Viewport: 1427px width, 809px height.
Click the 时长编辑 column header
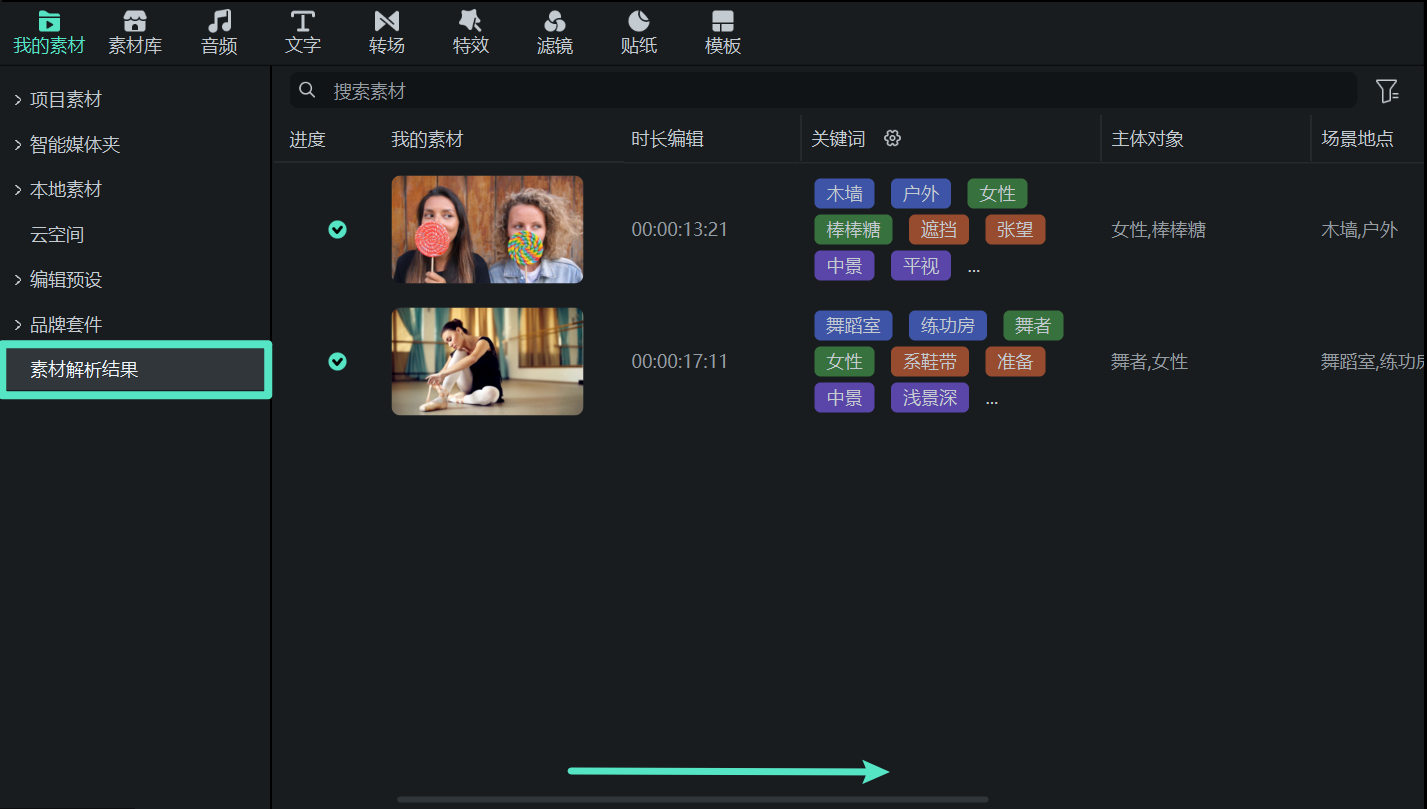[668, 139]
